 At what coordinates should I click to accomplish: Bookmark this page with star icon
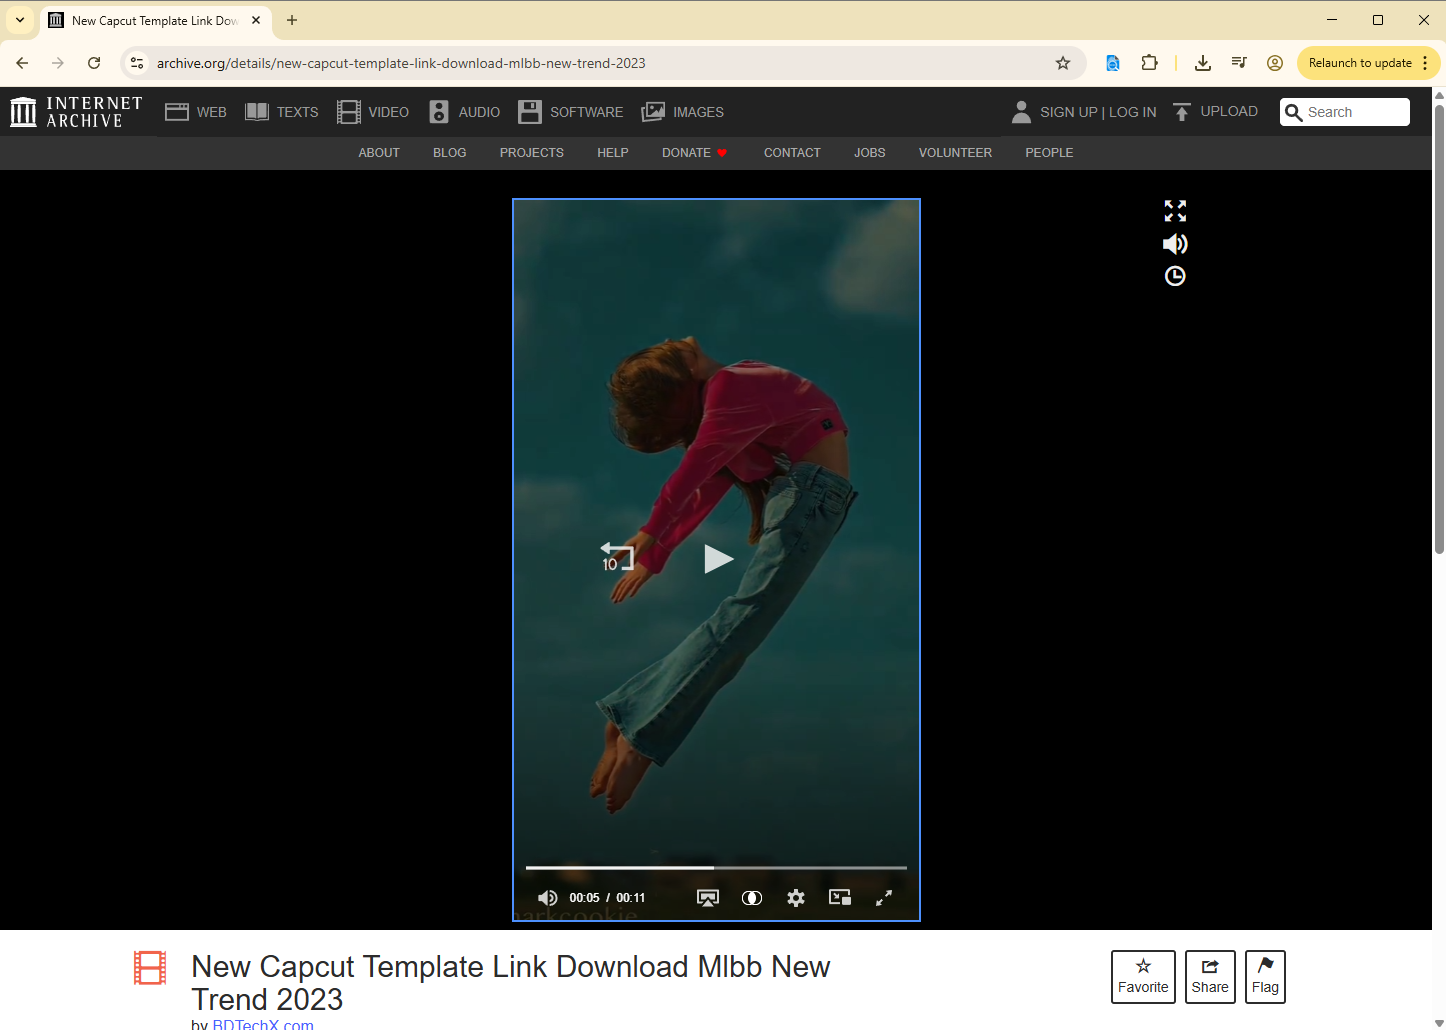(1063, 63)
